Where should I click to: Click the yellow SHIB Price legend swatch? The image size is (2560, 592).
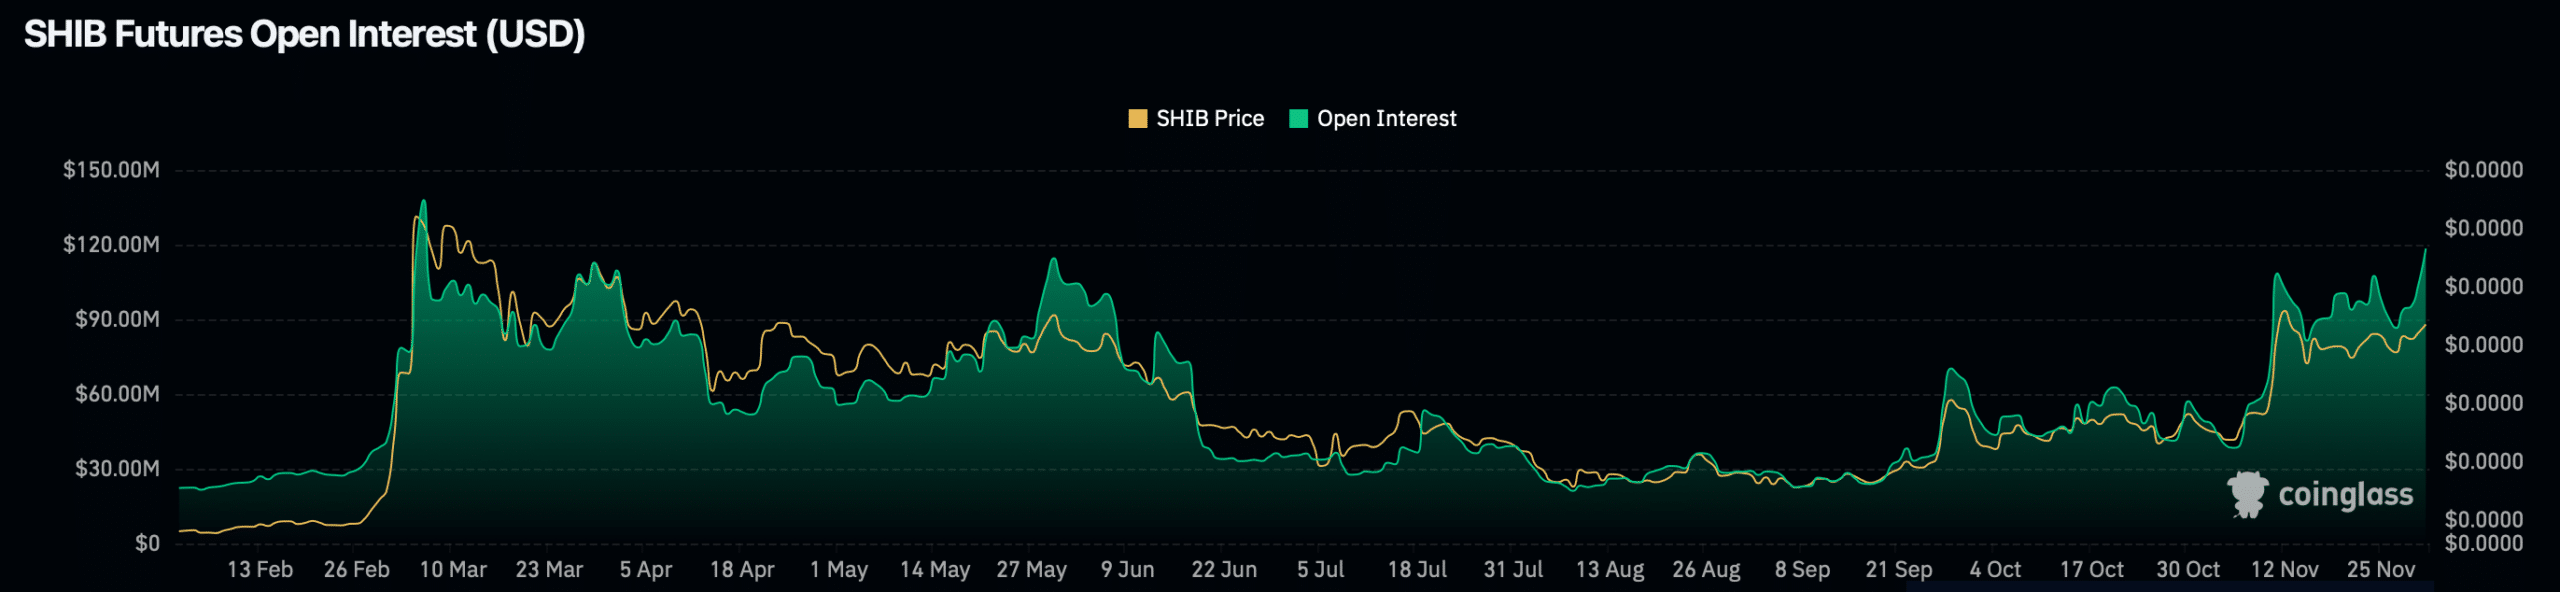[x=1137, y=119]
